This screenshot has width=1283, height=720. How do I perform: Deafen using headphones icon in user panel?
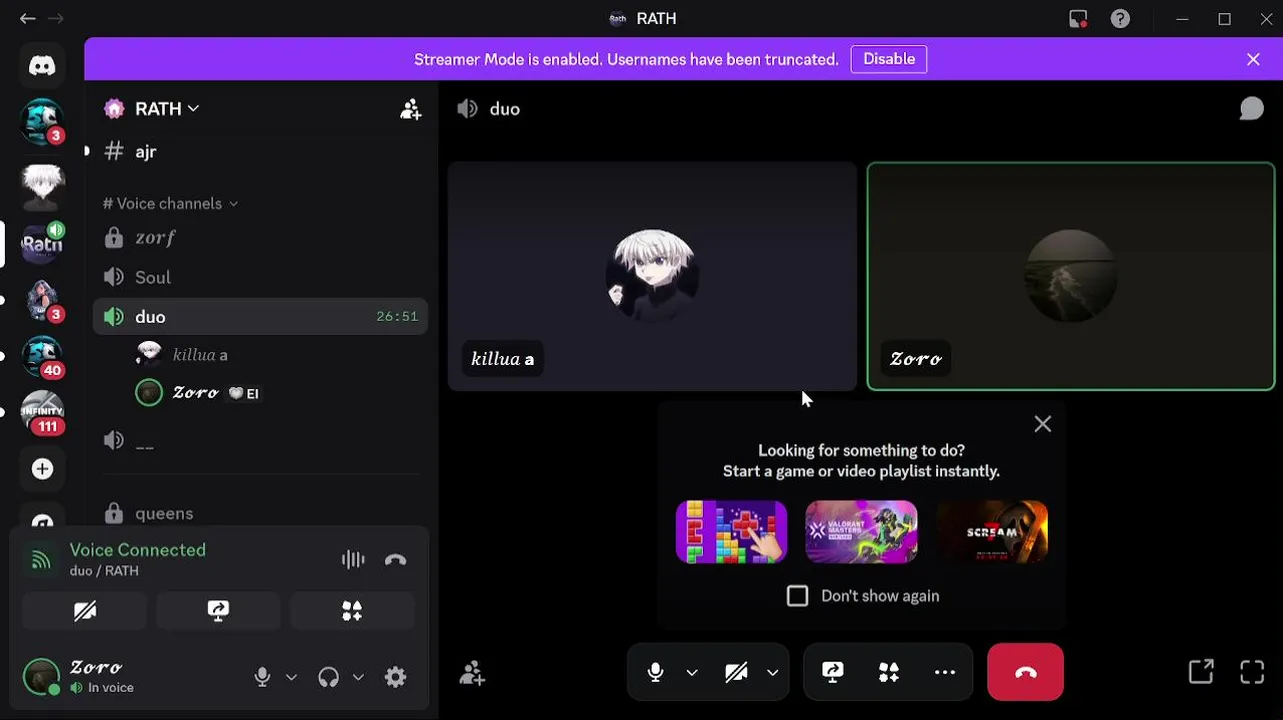pos(328,677)
